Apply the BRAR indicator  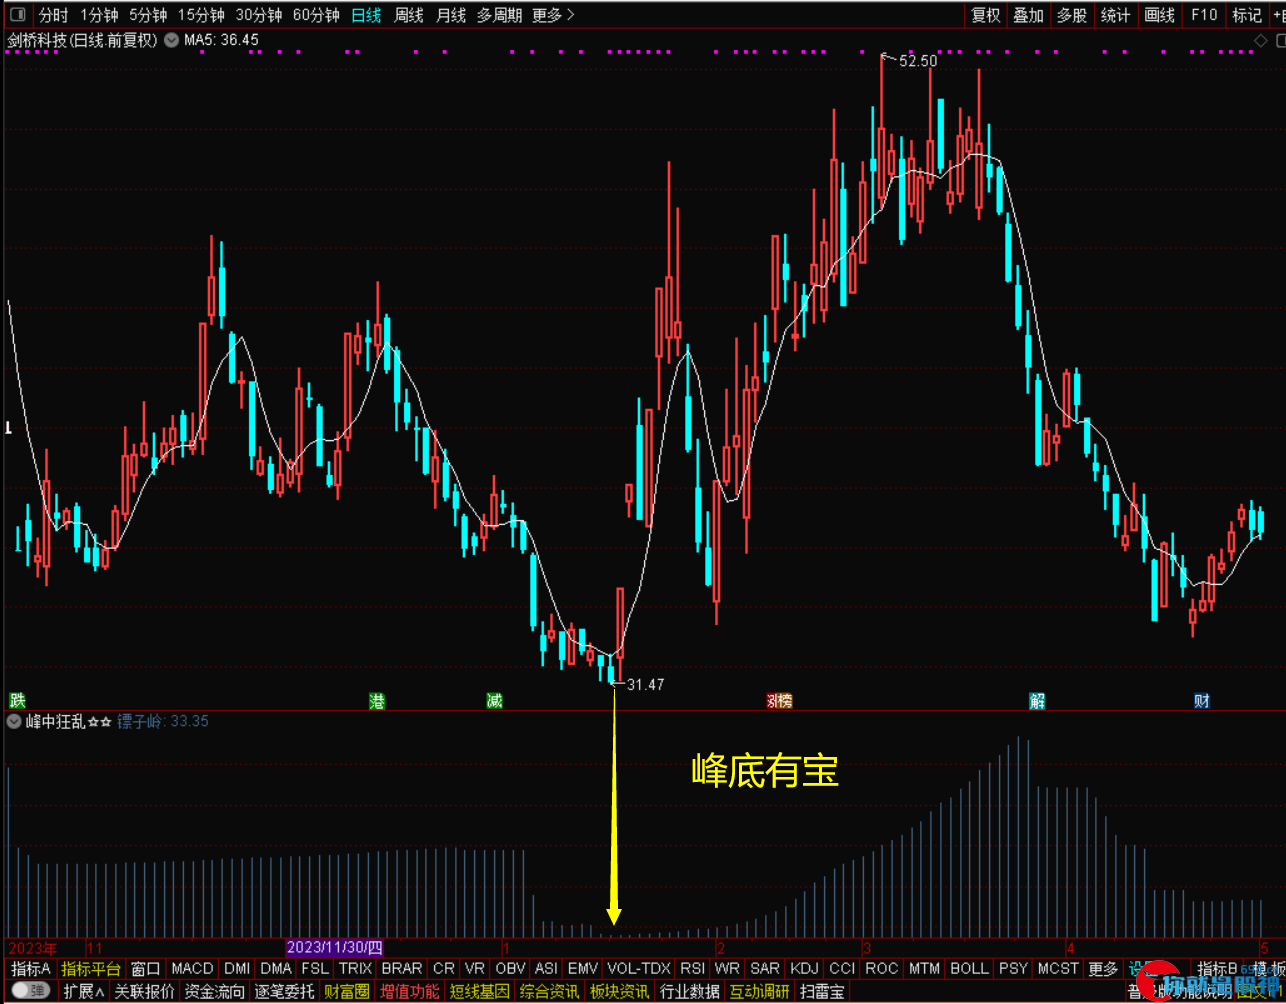point(402,968)
